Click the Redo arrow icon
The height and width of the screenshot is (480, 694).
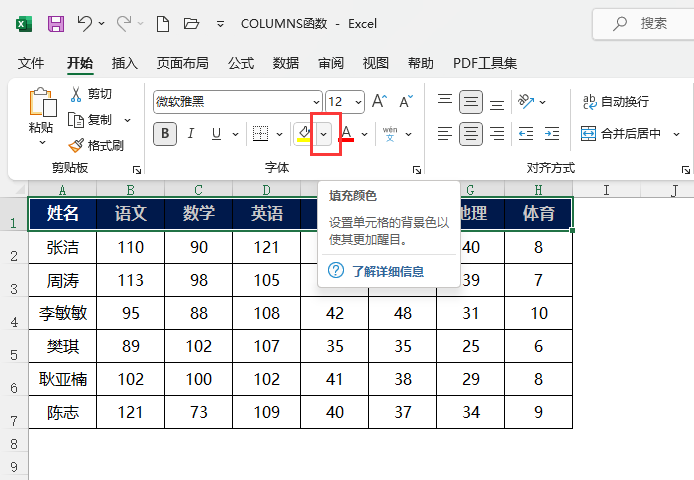click(124, 23)
